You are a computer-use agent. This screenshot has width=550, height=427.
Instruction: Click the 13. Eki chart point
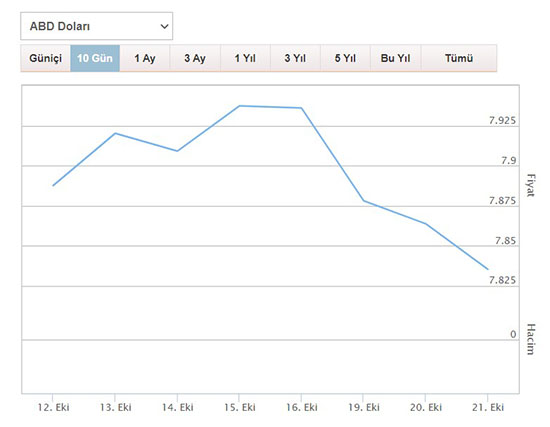(x=115, y=133)
